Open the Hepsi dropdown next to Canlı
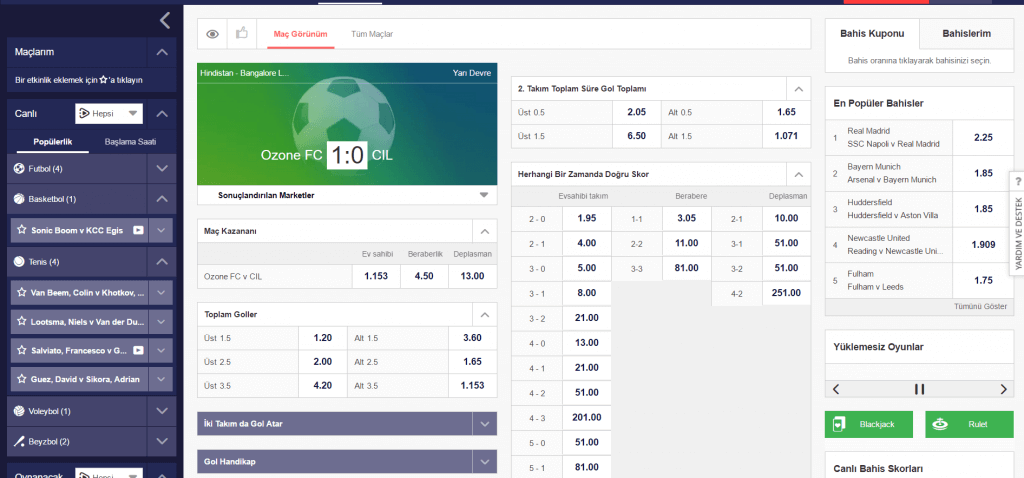Image resolution: width=1024 pixels, height=478 pixels. (109, 114)
